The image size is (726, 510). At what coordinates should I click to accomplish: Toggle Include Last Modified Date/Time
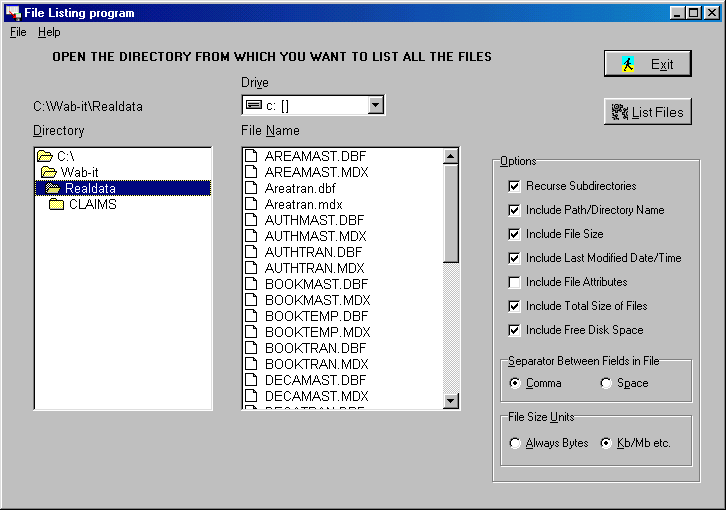(x=514, y=258)
